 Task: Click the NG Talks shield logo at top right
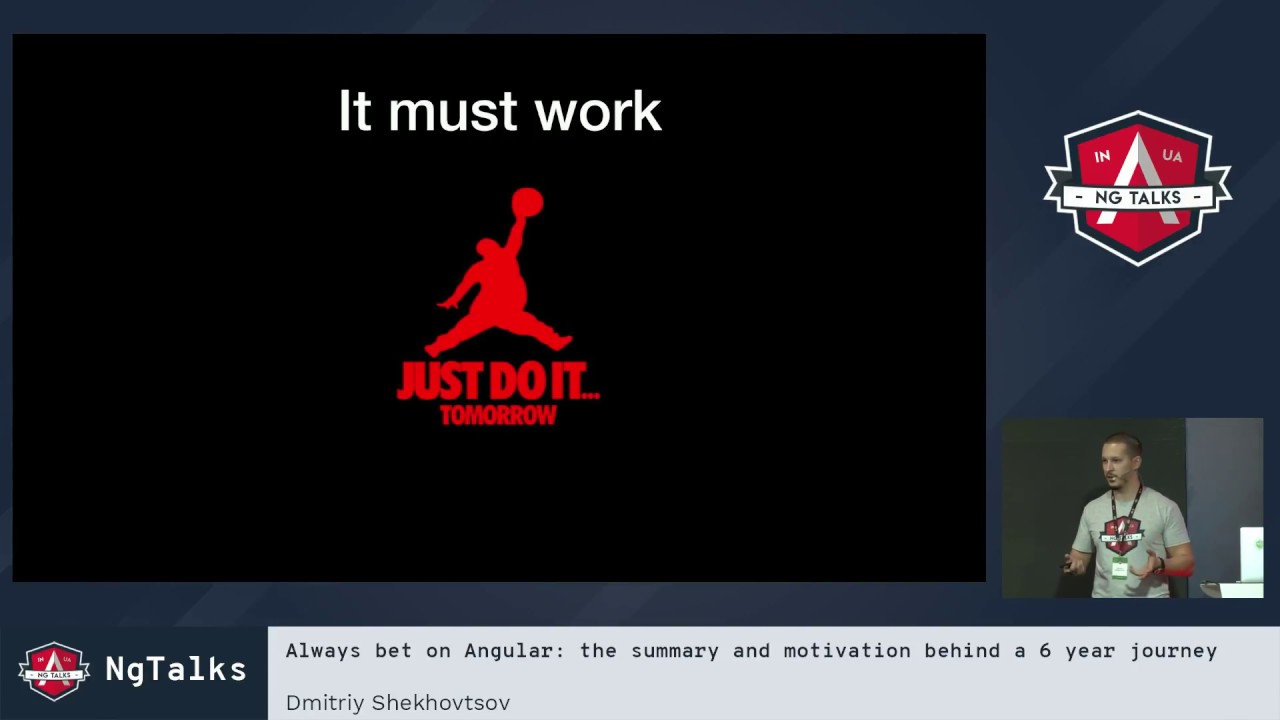pyautogui.click(x=1138, y=188)
